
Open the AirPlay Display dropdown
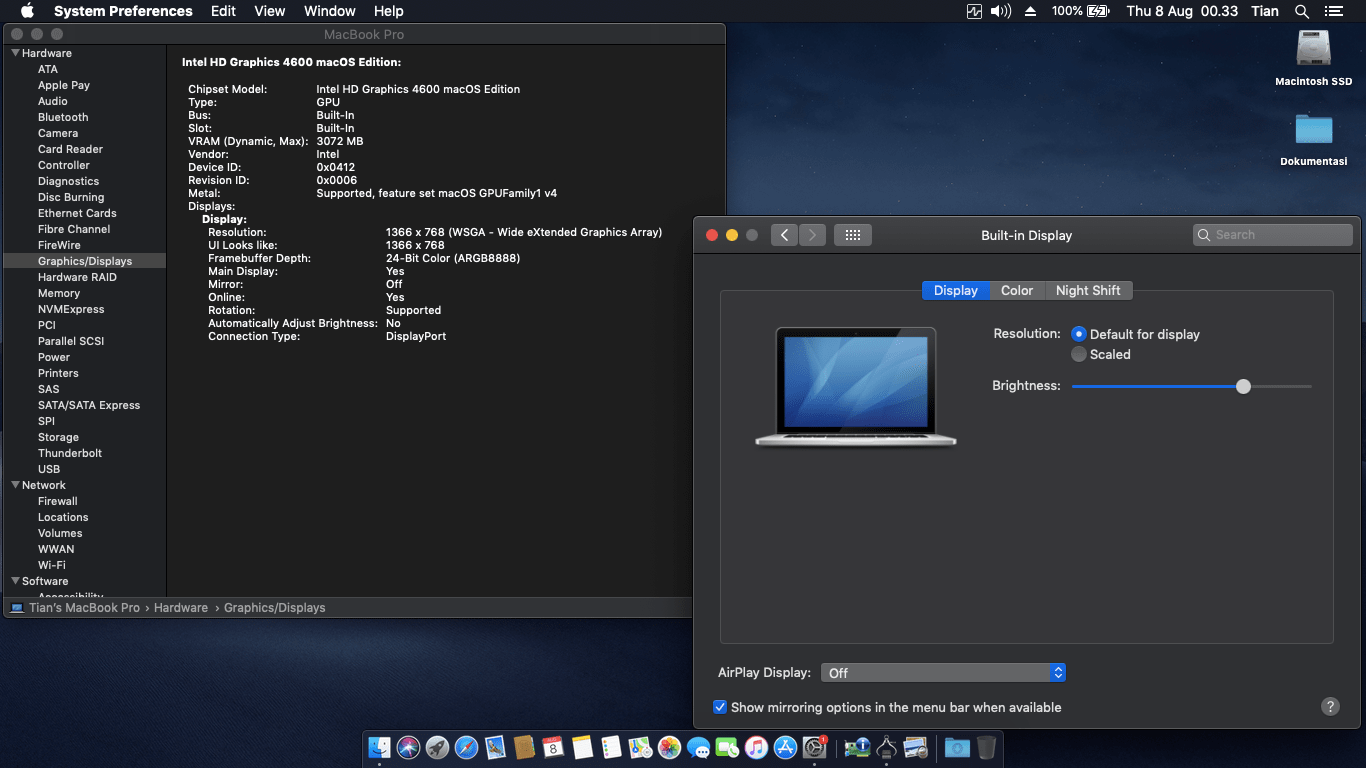pos(943,673)
